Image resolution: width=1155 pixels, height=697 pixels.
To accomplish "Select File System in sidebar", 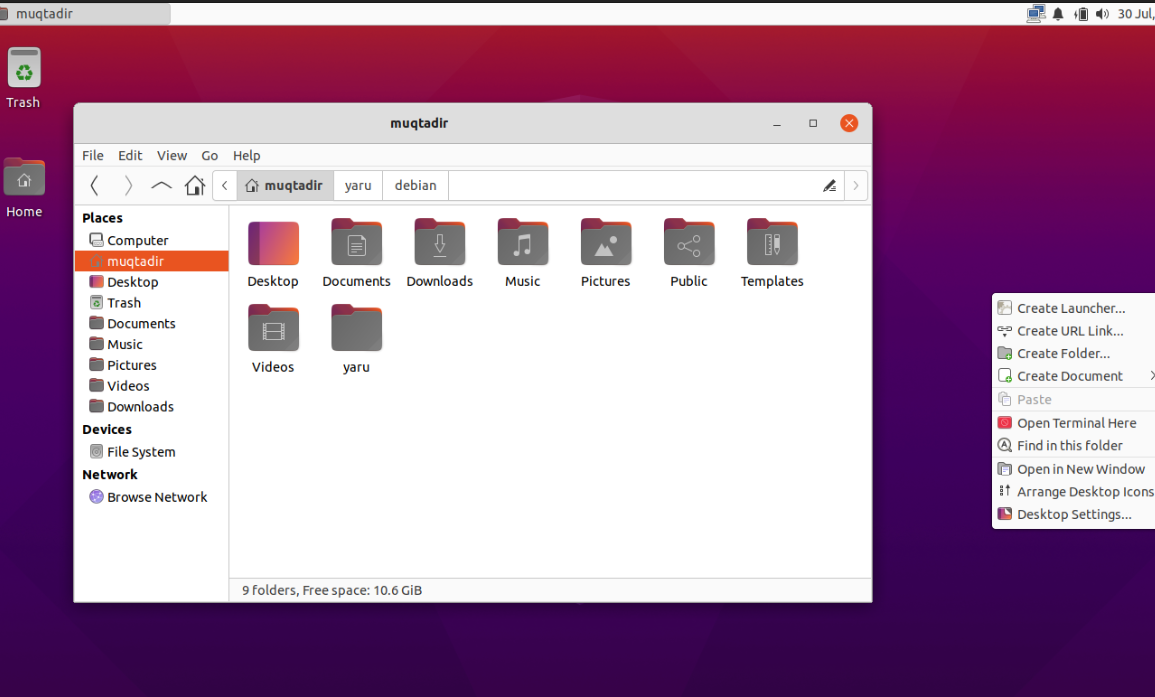I will pyautogui.click(x=140, y=452).
